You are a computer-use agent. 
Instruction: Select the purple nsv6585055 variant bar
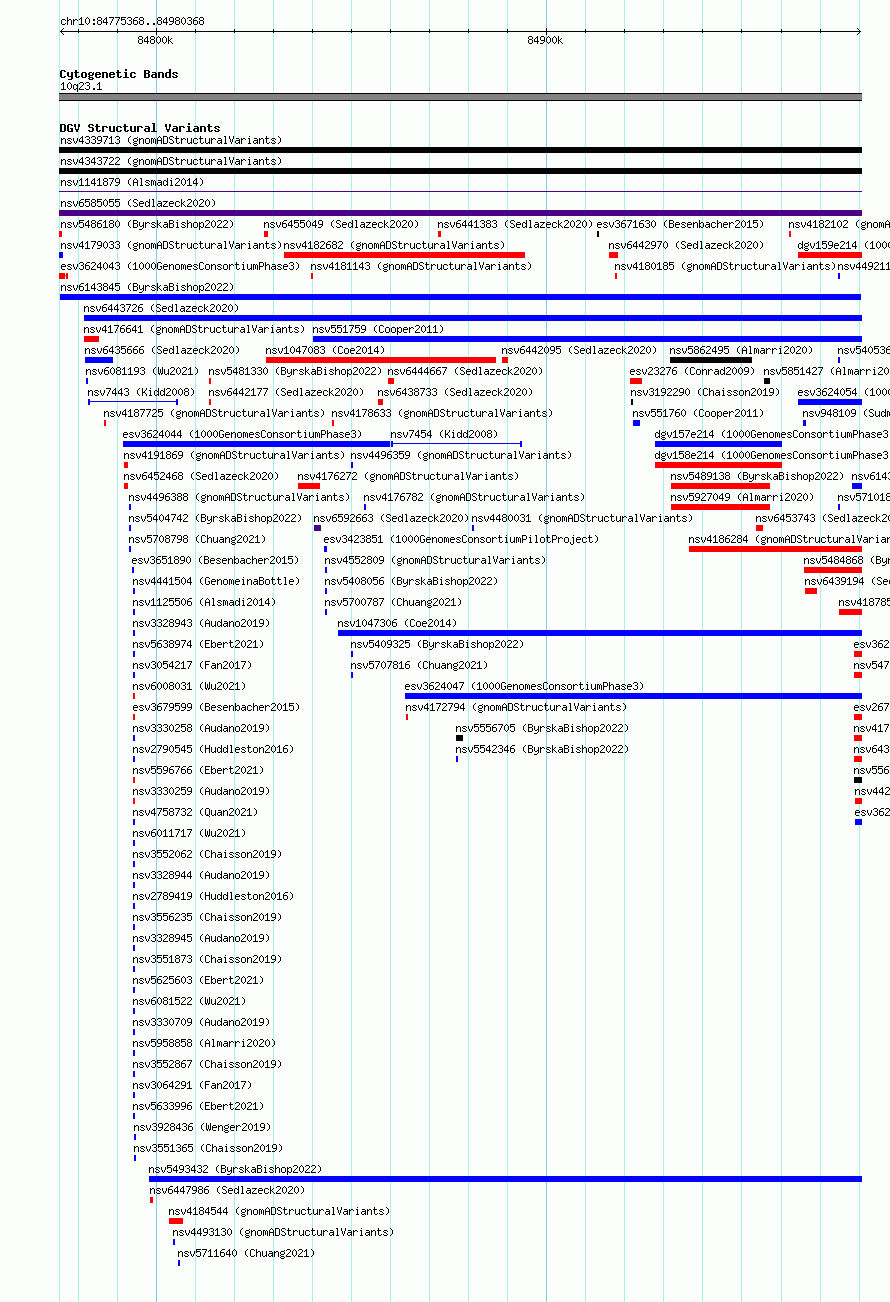pyautogui.click(x=460, y=213)
